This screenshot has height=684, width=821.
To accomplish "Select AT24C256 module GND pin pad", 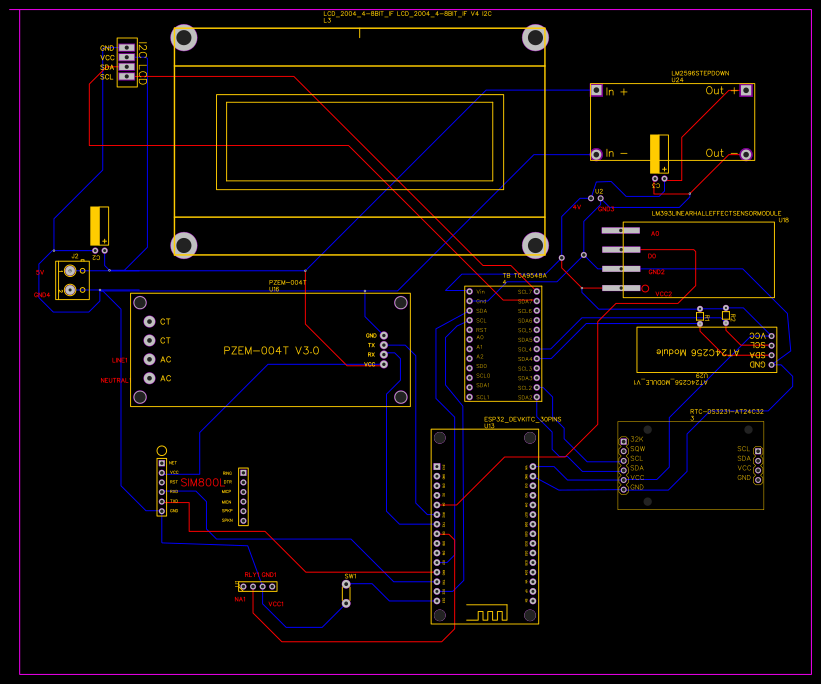I will [771, 365].
